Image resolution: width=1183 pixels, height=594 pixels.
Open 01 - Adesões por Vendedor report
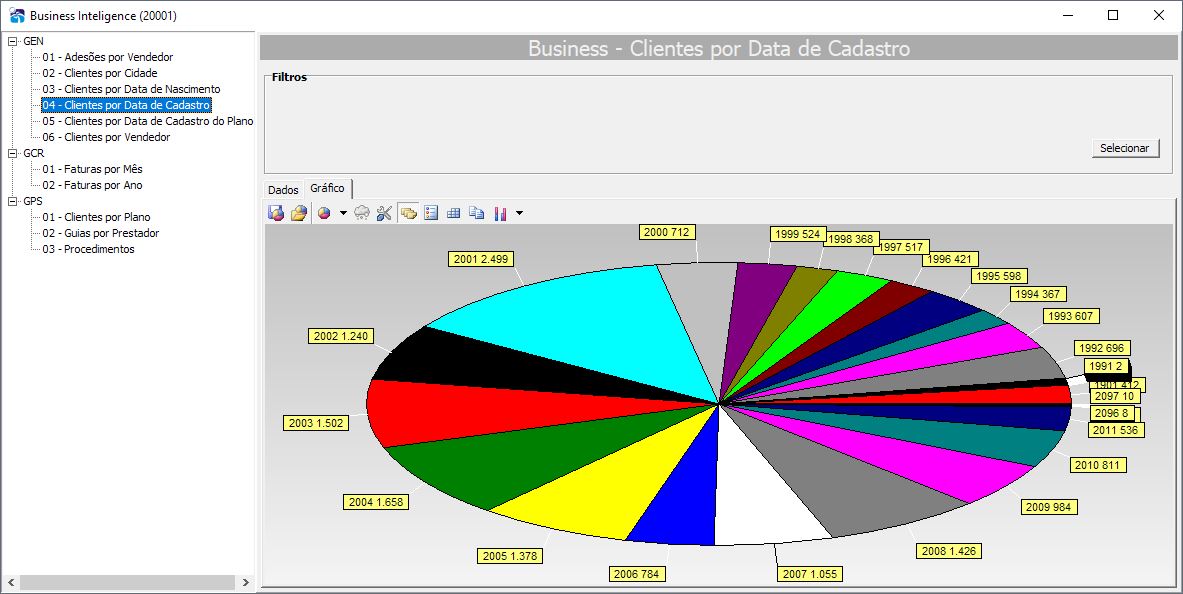[107, 57]
